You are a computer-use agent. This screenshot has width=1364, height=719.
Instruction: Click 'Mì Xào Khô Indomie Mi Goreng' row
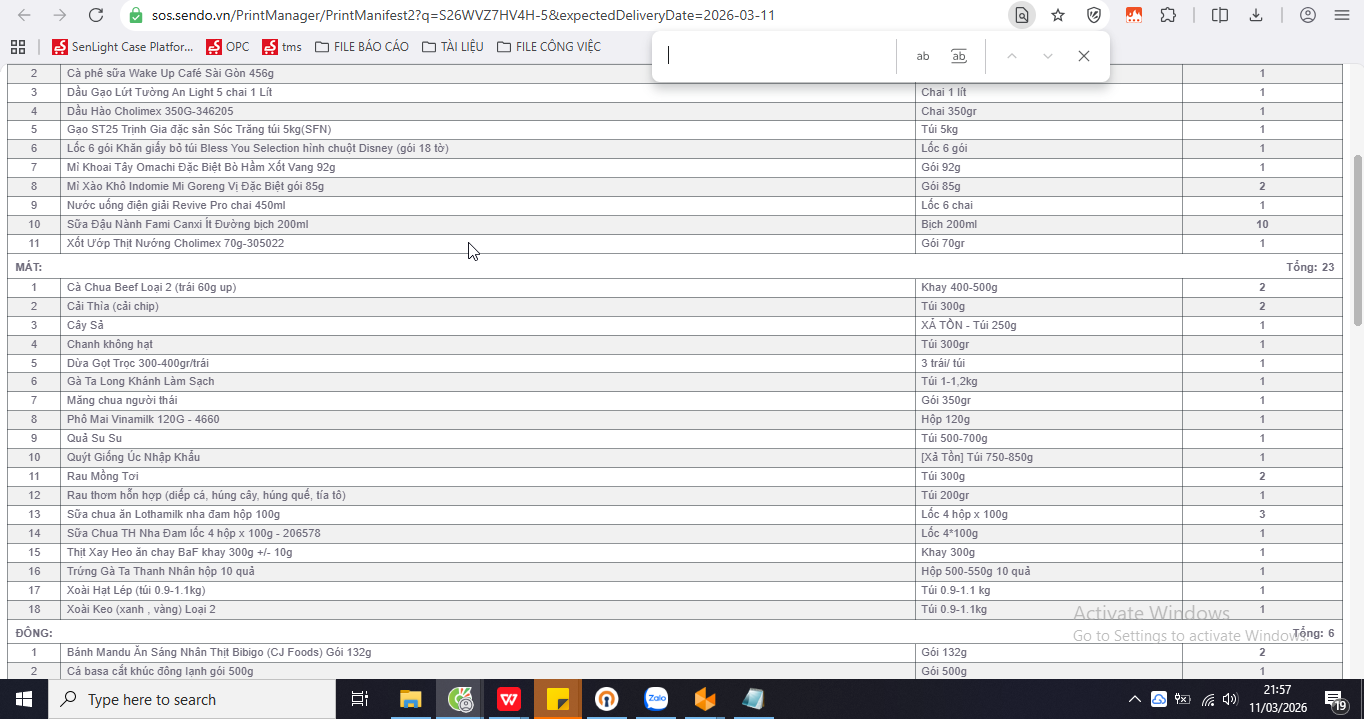coord(675,186)
